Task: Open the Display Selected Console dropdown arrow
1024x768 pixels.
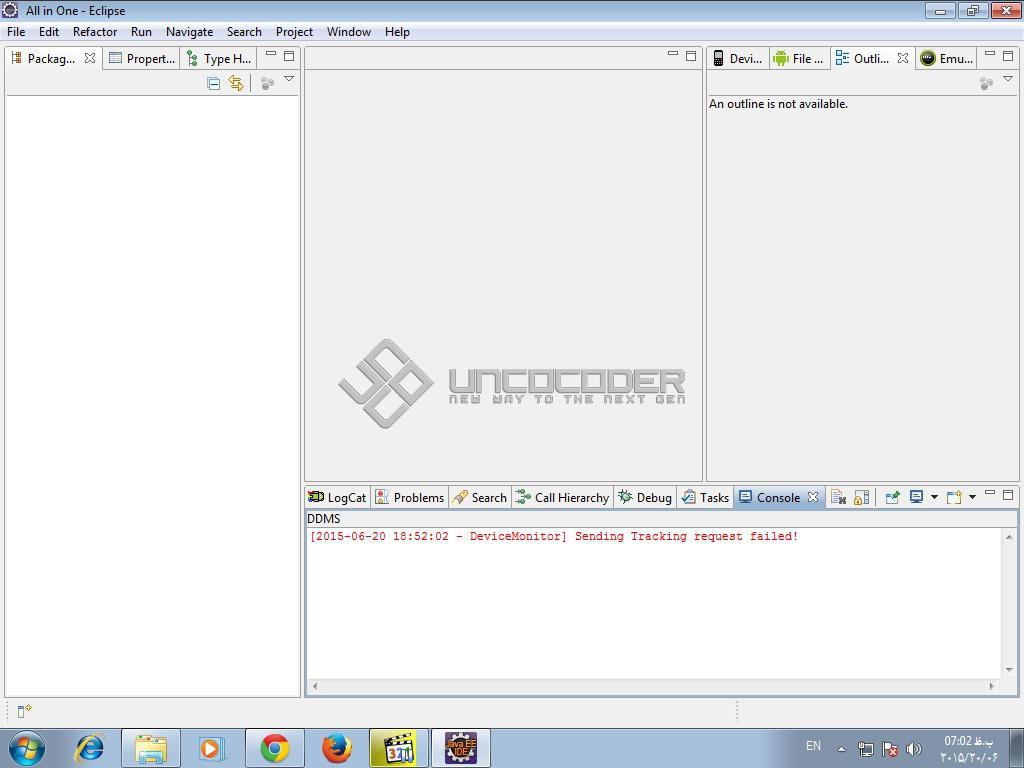Action: coord(934,498)
